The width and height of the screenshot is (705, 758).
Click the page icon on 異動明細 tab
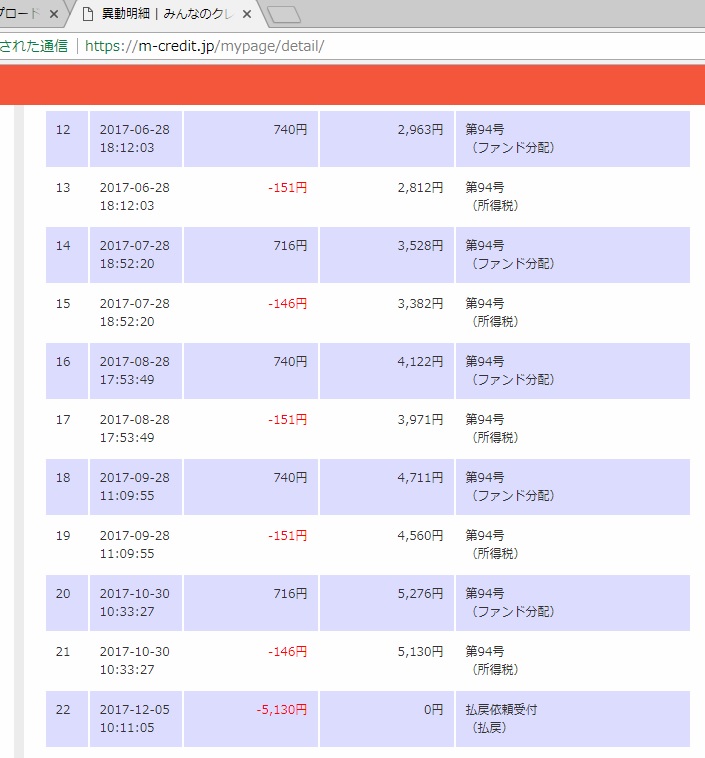click(88, 15)
